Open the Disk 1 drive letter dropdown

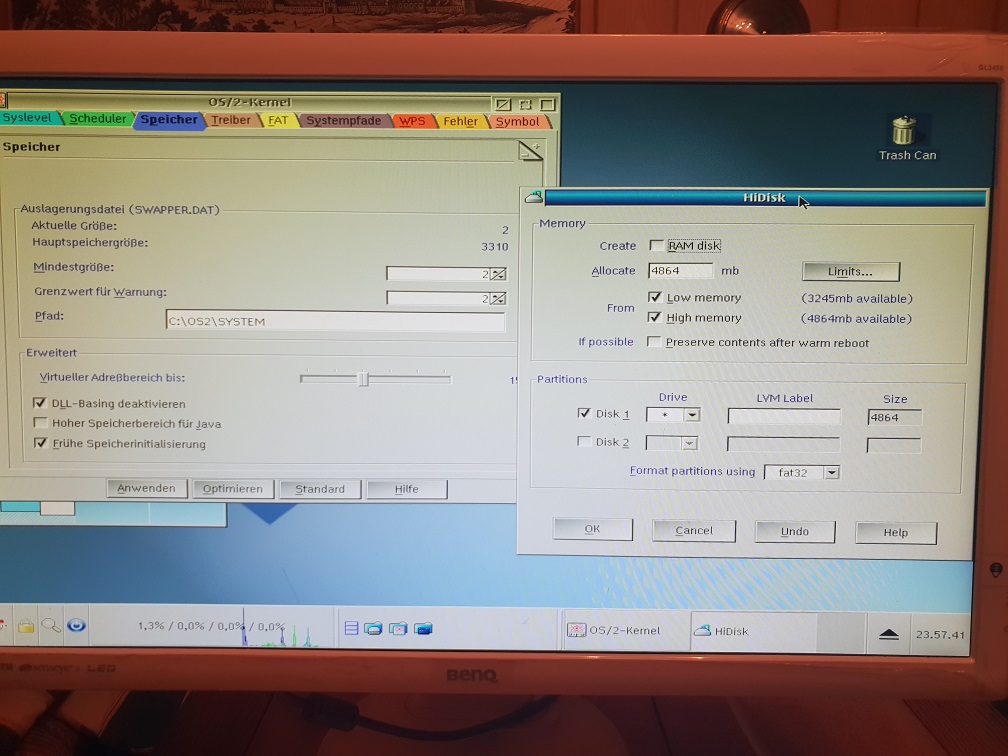(x=692, y=415)
